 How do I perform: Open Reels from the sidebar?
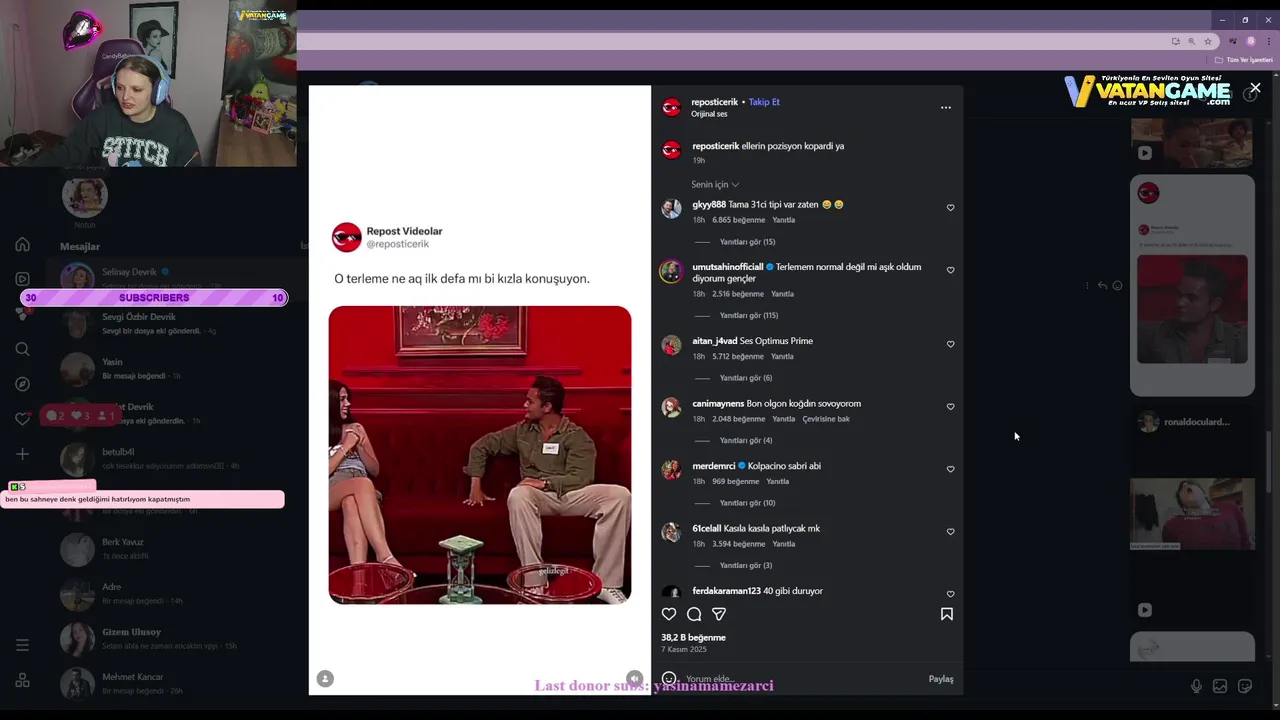pyautogui.click(x=22, y=279)
